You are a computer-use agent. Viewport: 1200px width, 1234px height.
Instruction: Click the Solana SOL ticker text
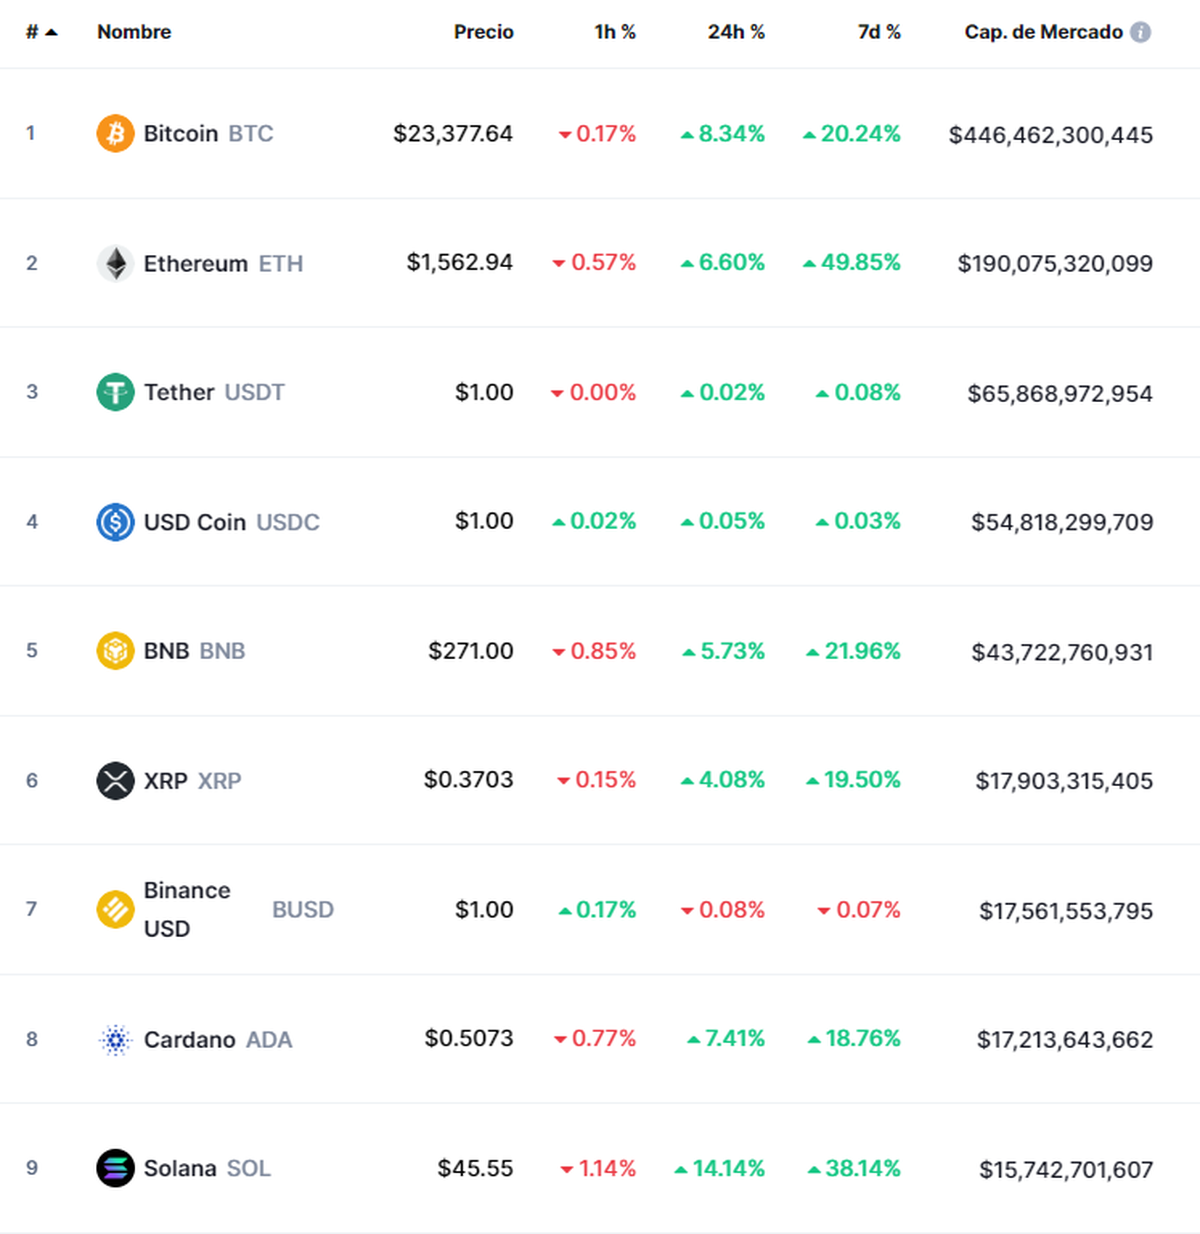(248, 1168)
